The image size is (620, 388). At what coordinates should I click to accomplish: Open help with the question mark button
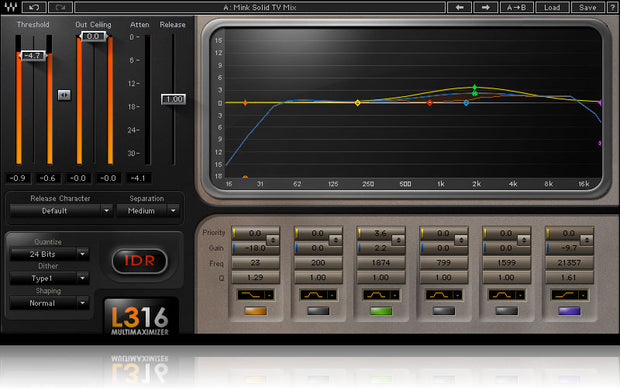click(x=612, y=7)
